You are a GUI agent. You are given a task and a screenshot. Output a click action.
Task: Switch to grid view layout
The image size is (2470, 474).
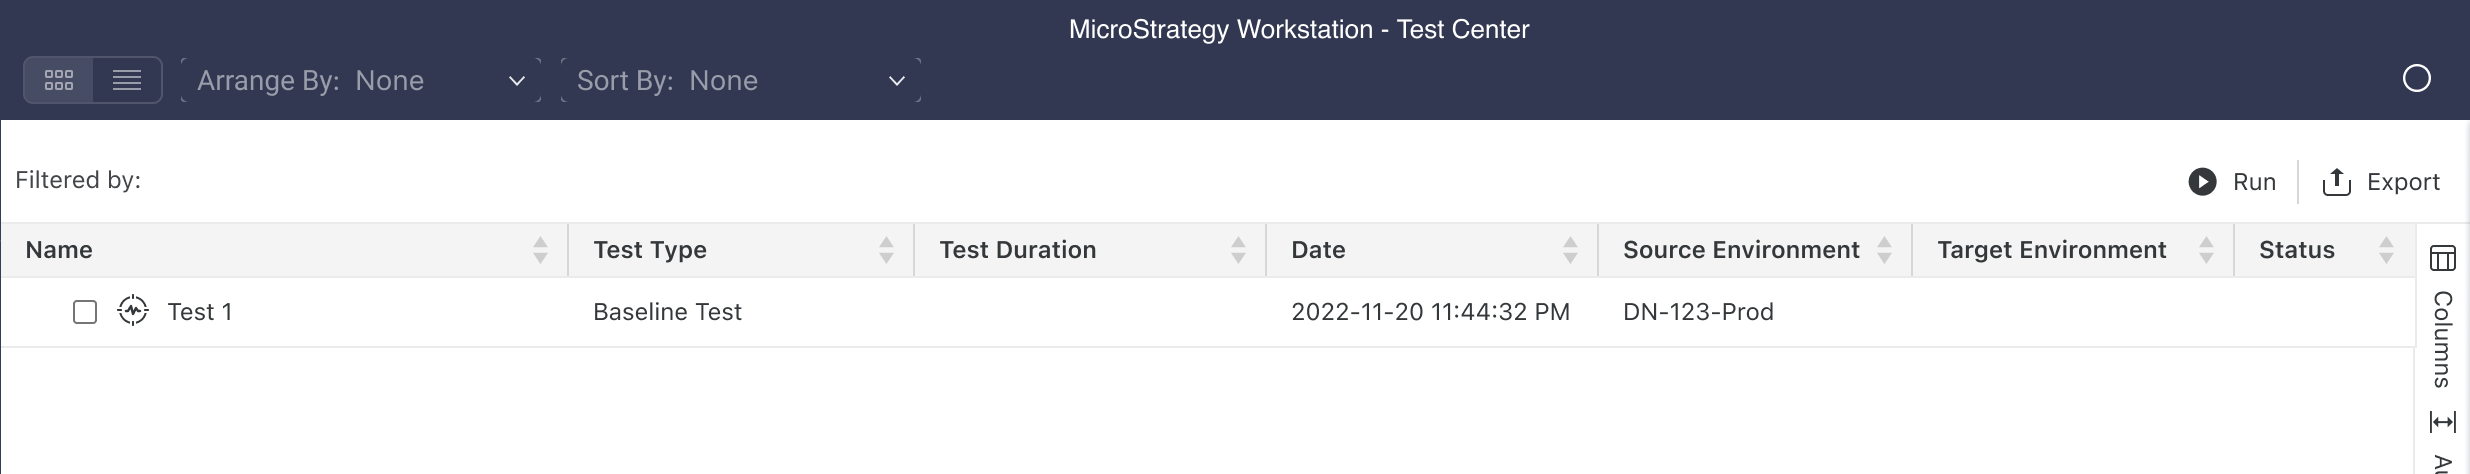point(59,80)
